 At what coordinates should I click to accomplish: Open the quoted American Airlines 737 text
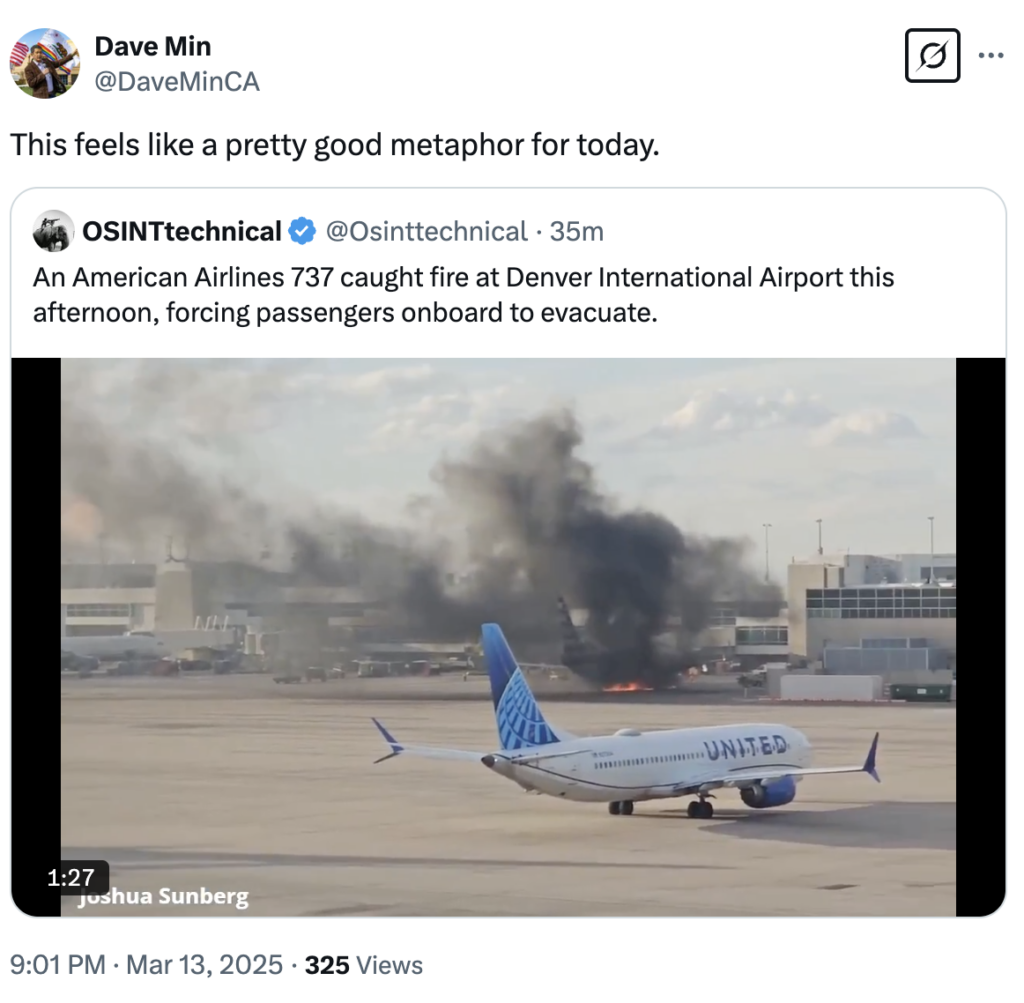pos(463,295)
